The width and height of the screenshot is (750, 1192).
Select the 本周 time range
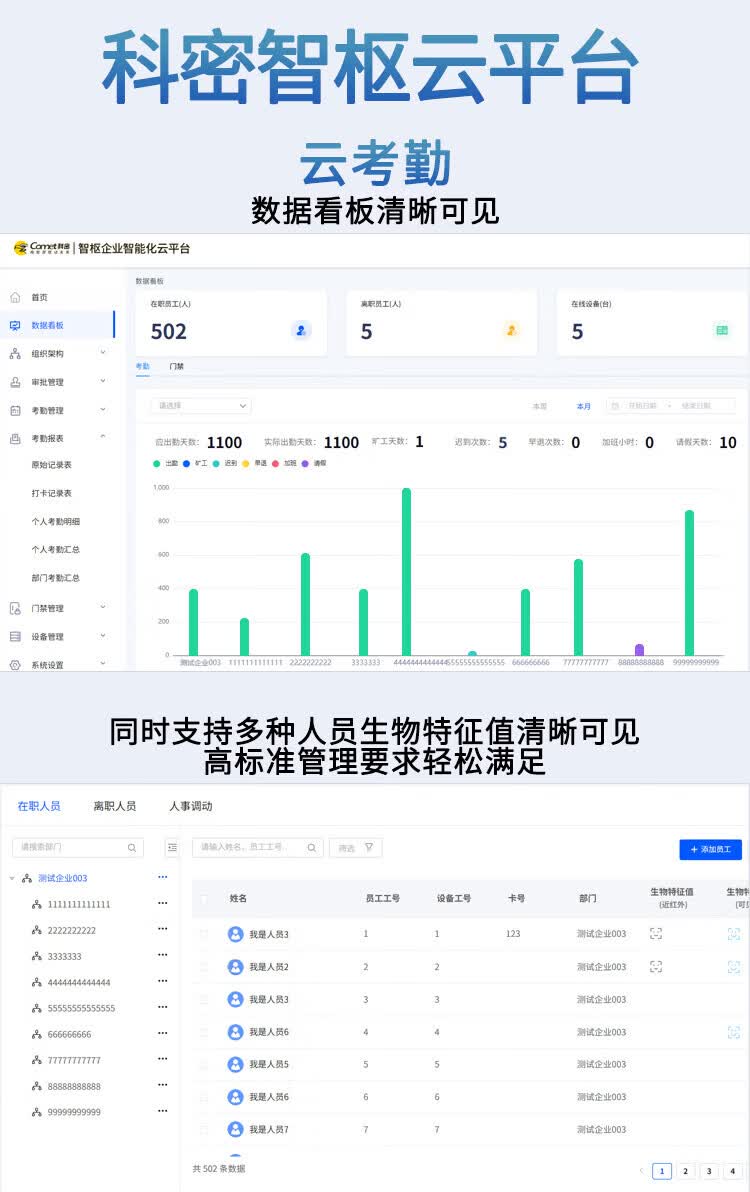pos(540,406)
